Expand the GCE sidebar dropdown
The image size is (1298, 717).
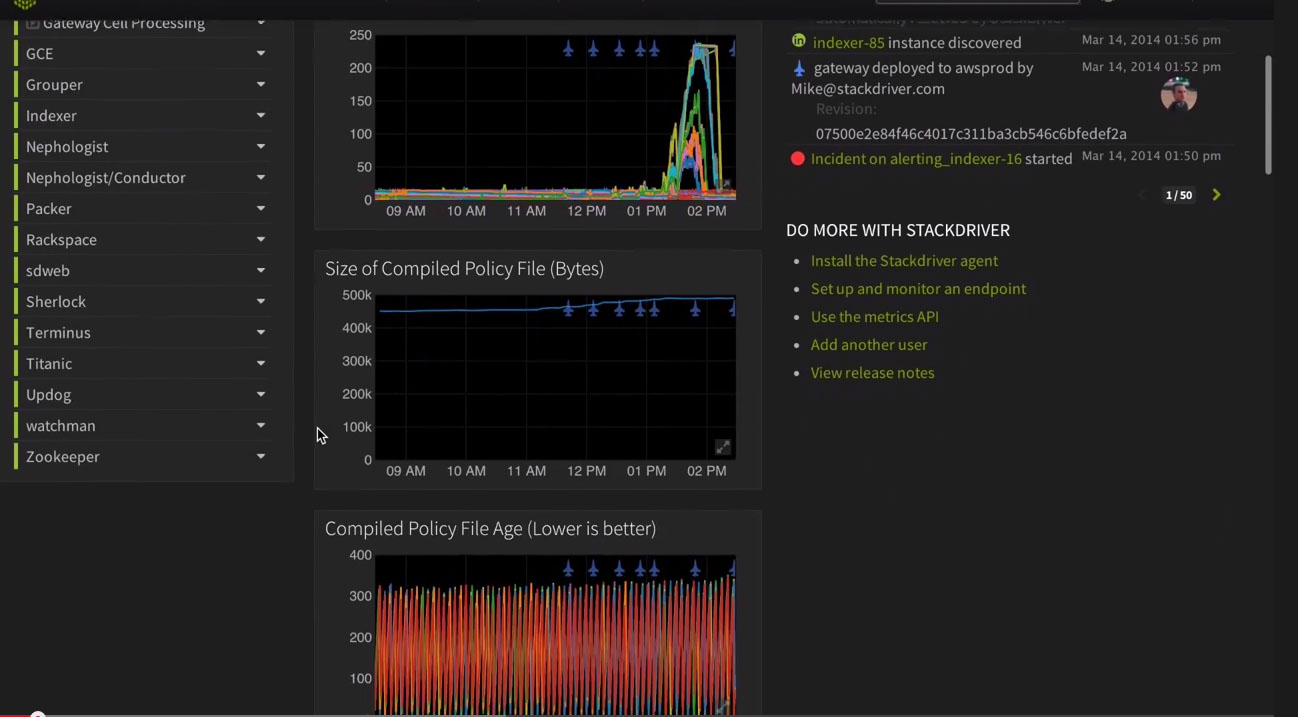pyautogui.click(x=260, y=53)
